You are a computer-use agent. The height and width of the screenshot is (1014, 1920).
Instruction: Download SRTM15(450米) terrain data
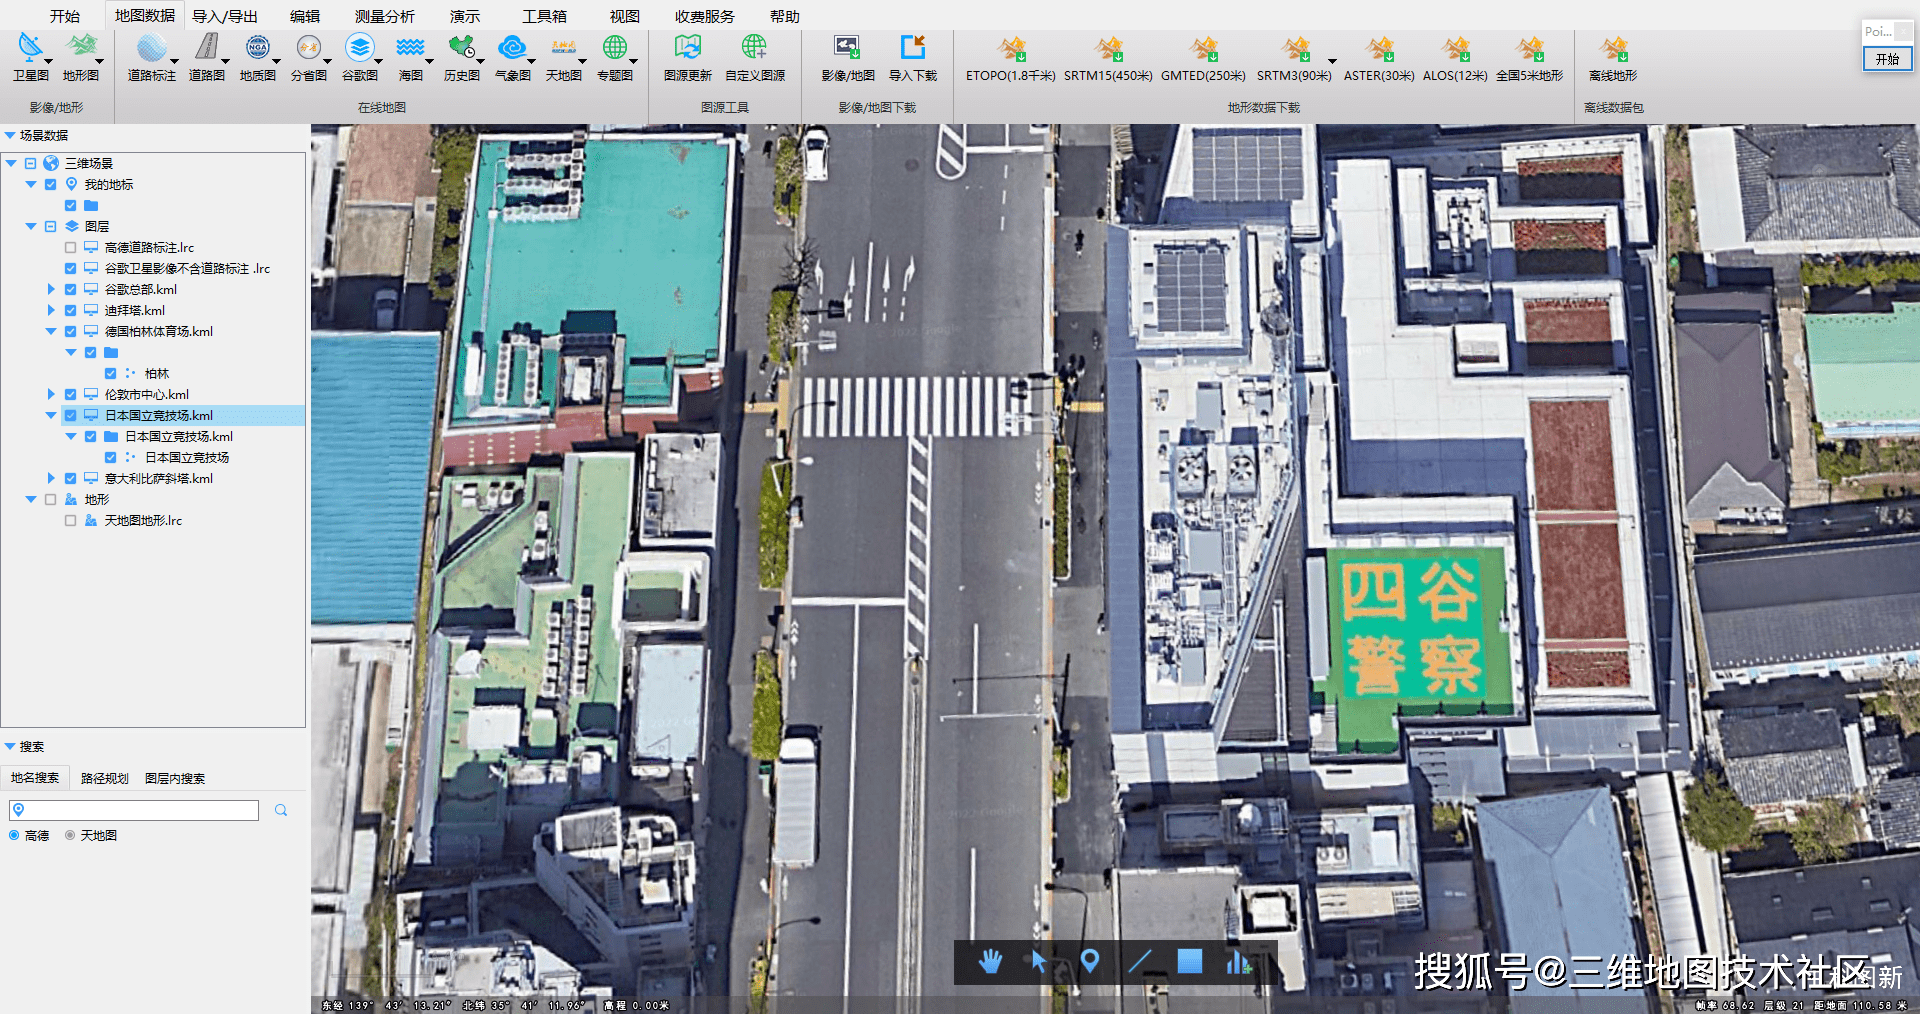1108,57
